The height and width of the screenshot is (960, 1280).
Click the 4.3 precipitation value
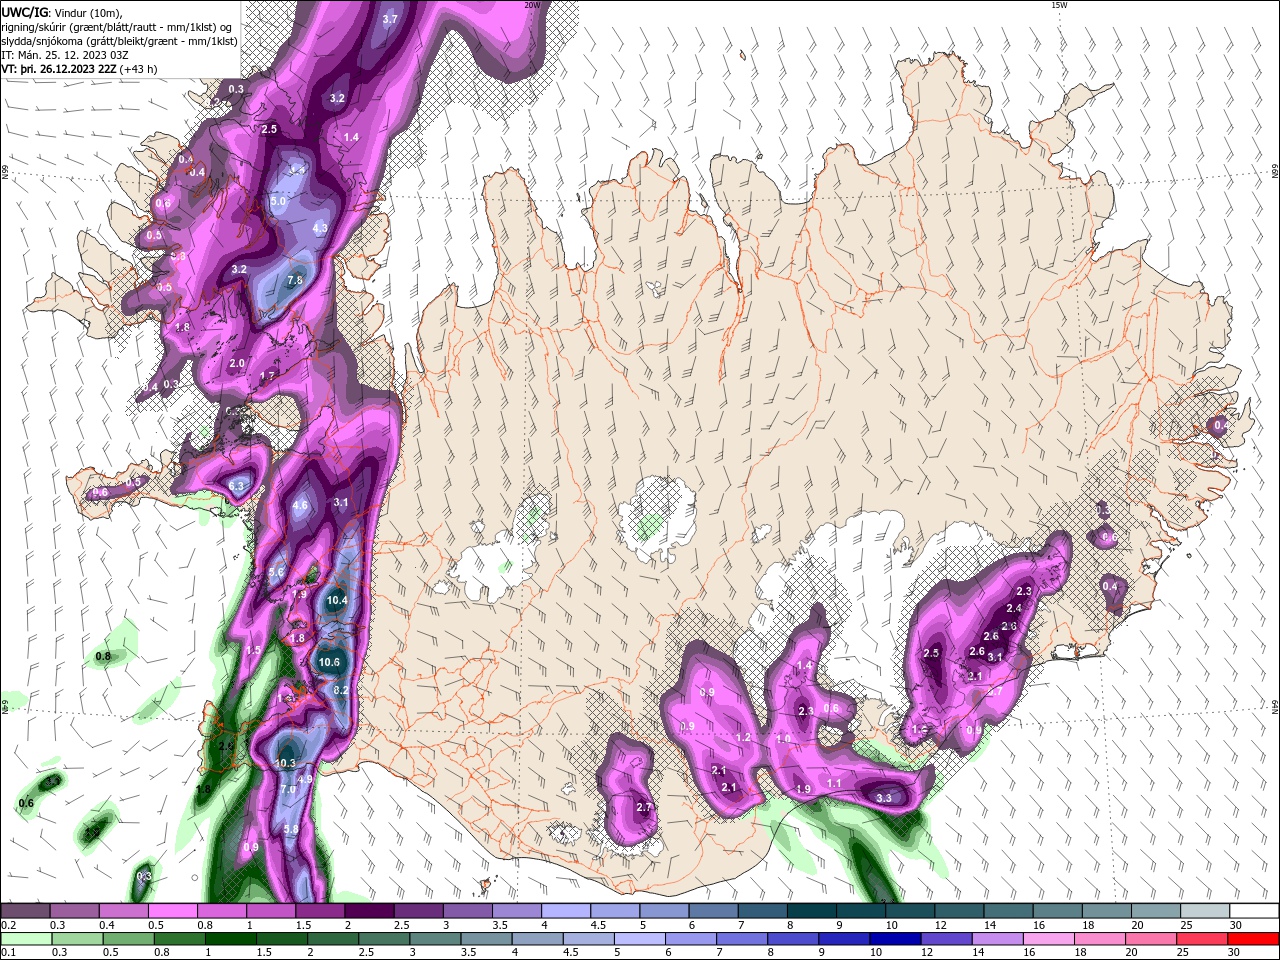coord(320,228)
